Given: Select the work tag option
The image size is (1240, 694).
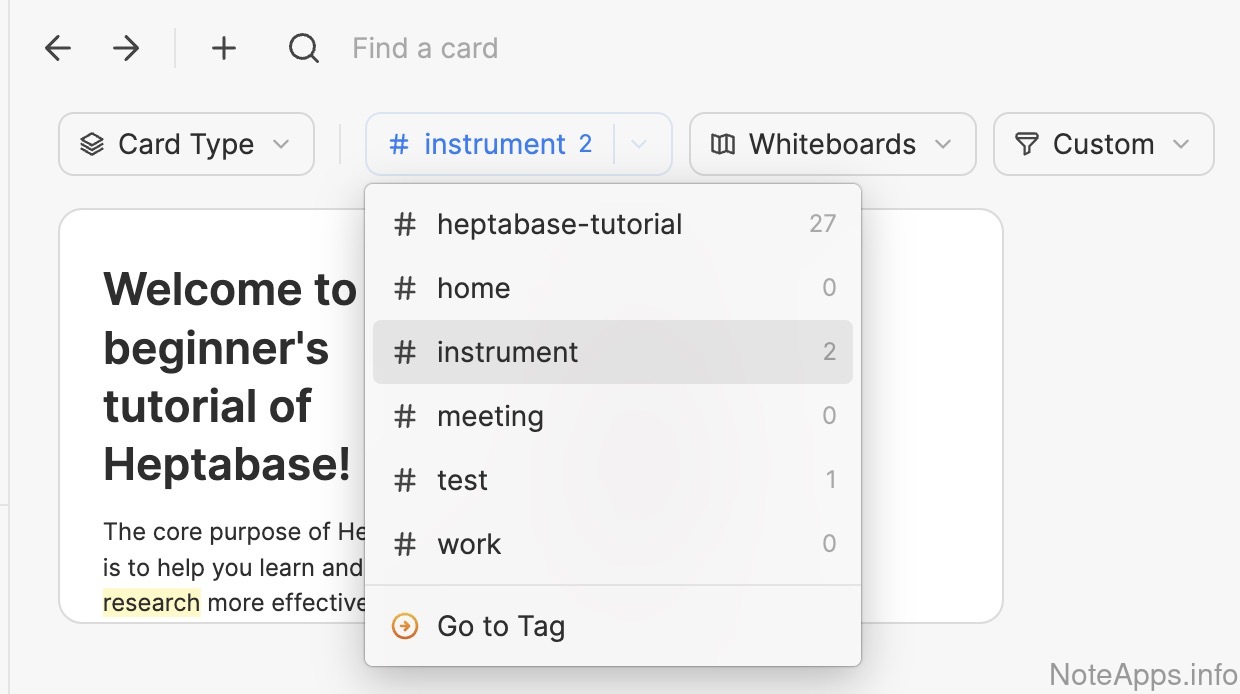Looking at the screenshot, I should (x=469, y=544).
